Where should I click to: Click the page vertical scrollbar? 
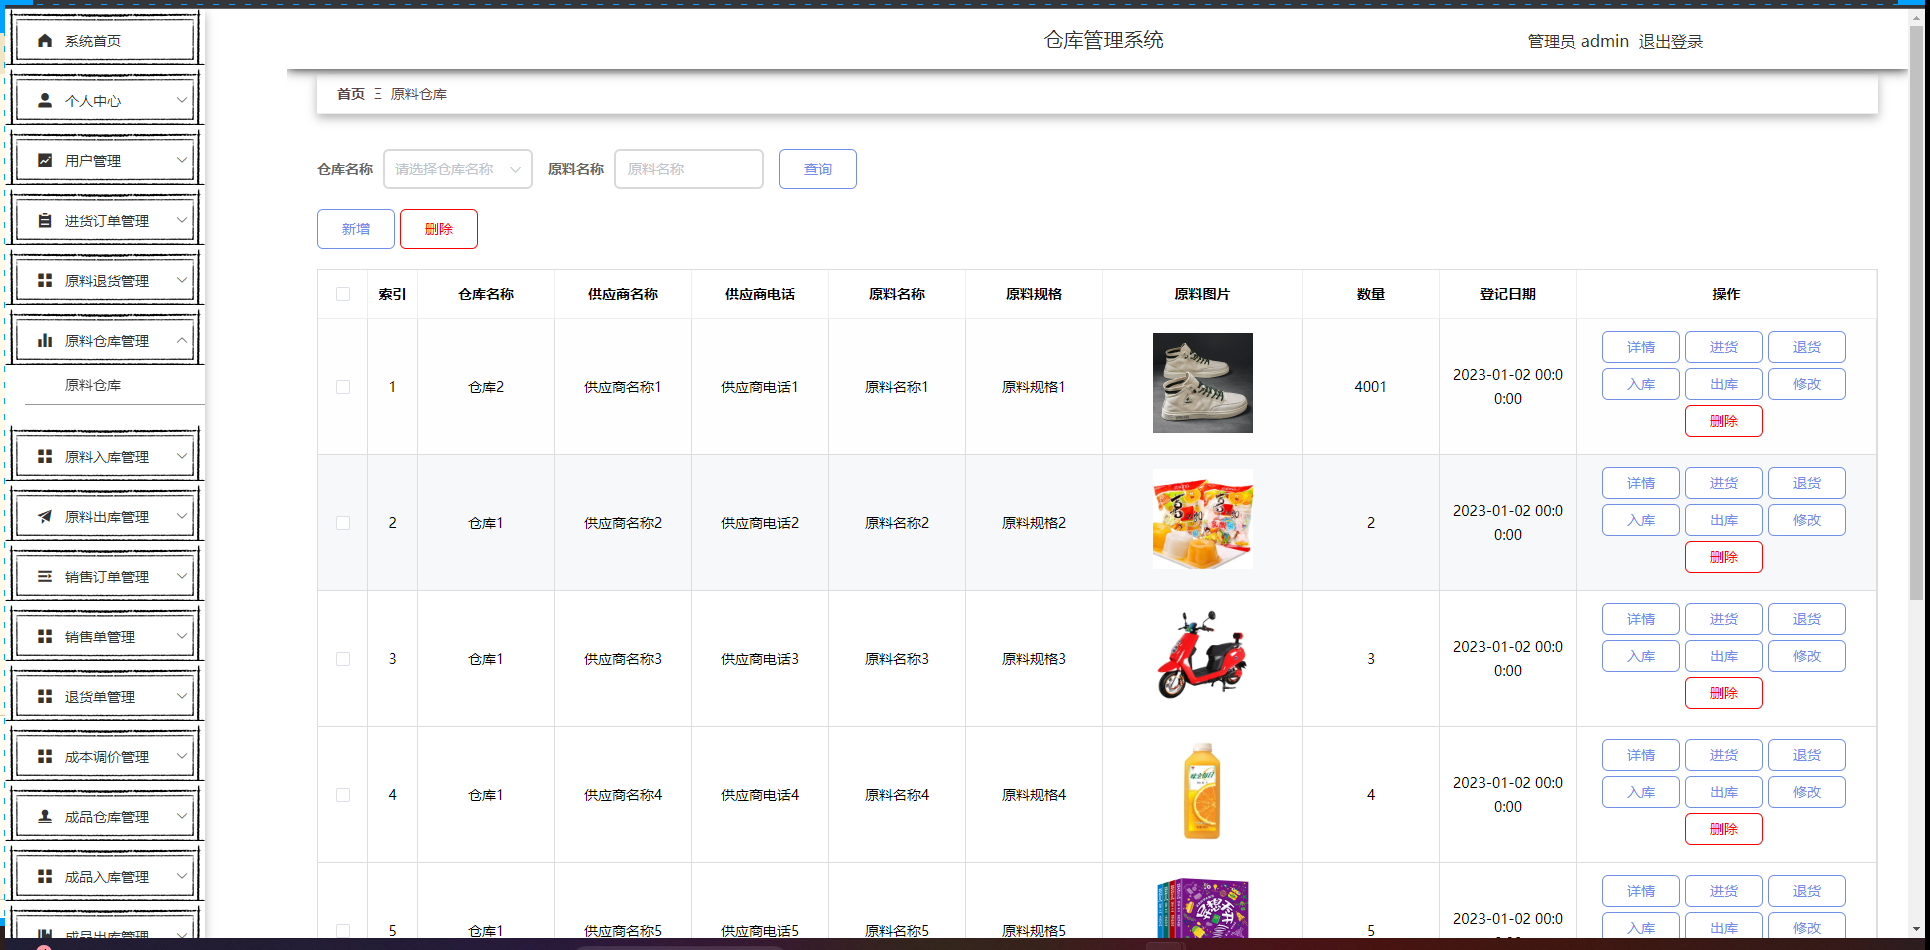(1916, 310)
